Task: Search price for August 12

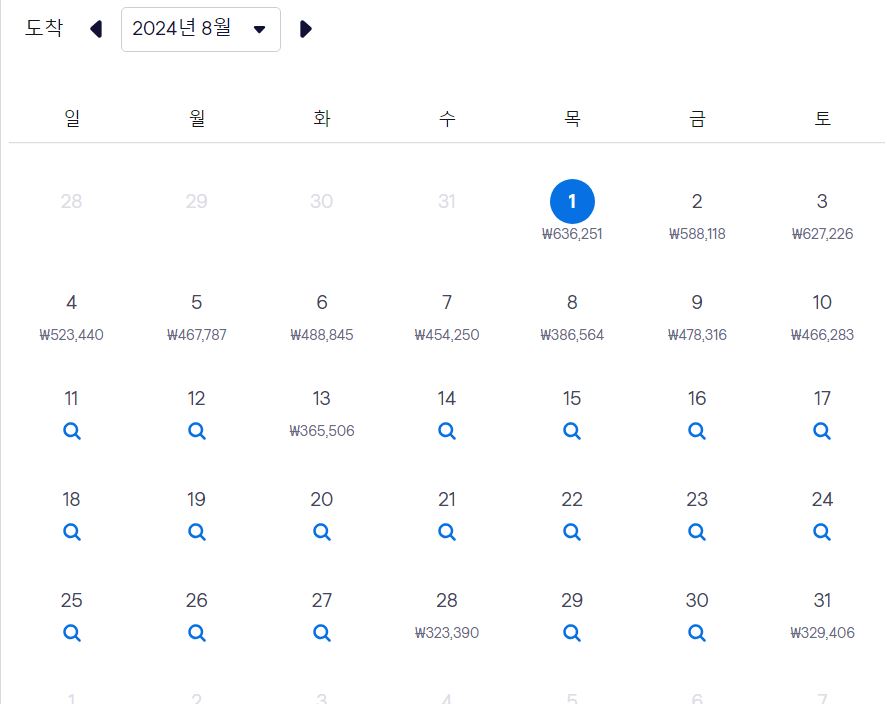Action: pos(197,431)
